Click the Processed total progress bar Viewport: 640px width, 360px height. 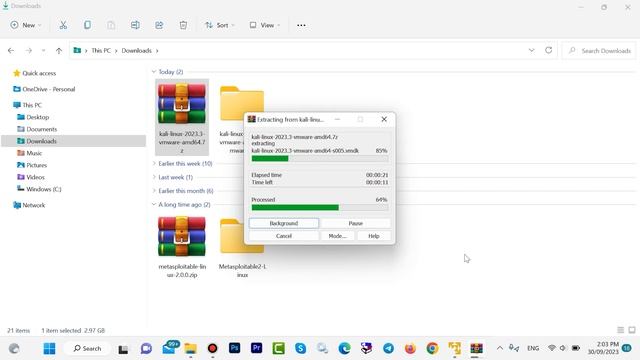(x=320, y=207)
